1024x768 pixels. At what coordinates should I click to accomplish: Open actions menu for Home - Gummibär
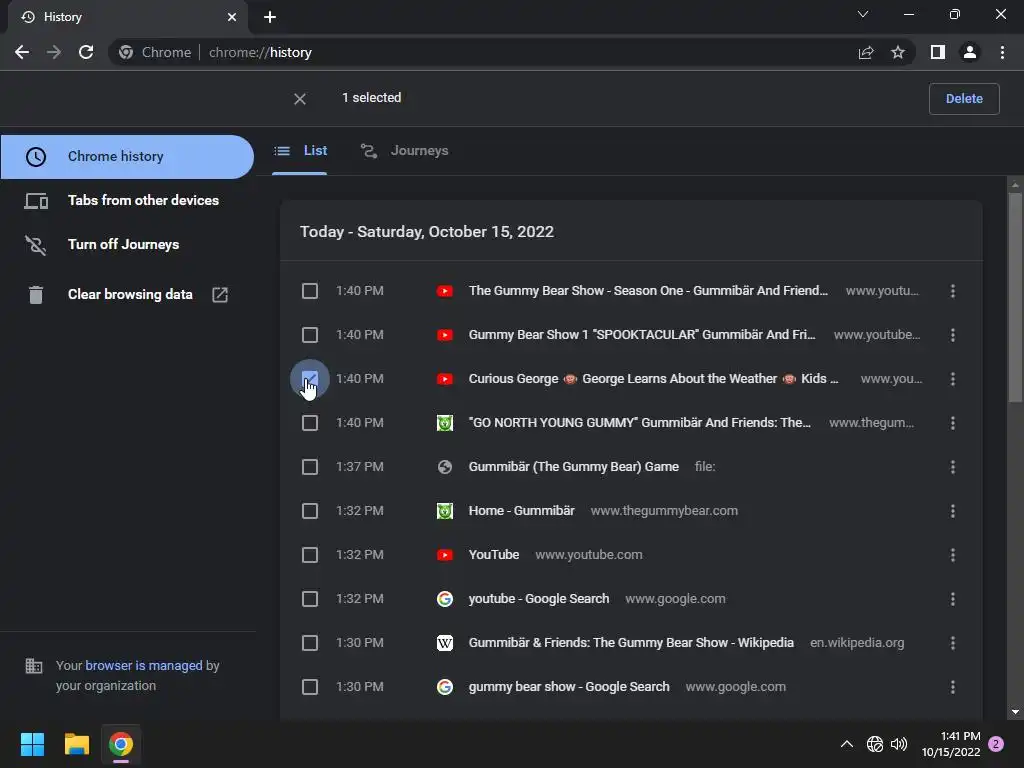pos(953,511)
